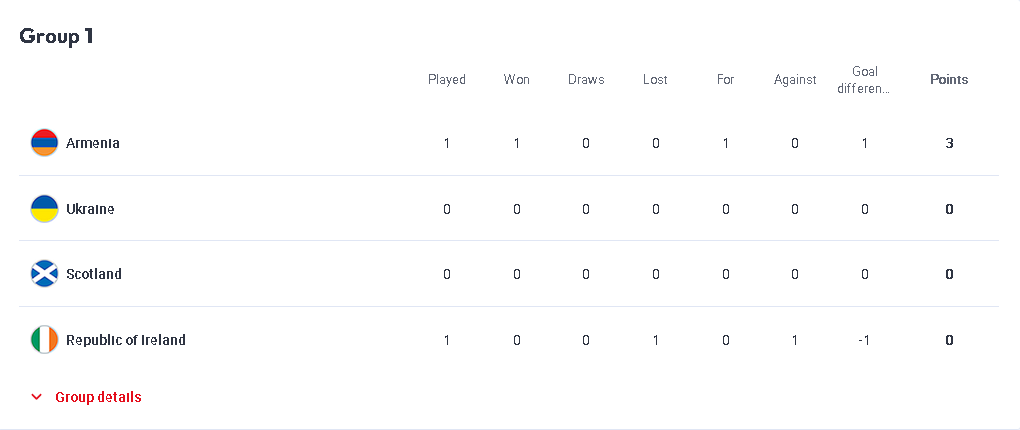This screenshot has height=430, width=1020.
Task: Open the Republic of Ireland team link
Action: click(126, 340)
